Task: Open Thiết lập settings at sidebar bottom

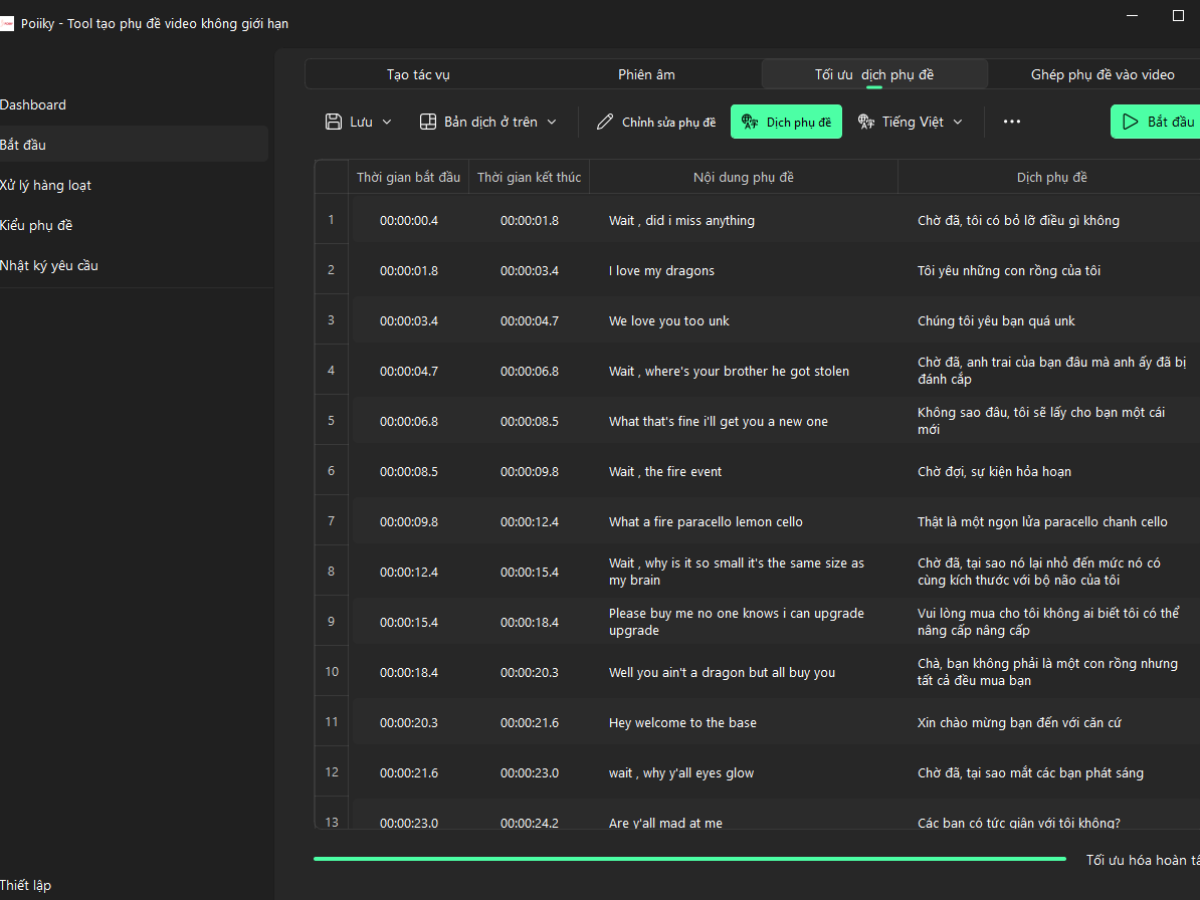Action: (26, 885)
